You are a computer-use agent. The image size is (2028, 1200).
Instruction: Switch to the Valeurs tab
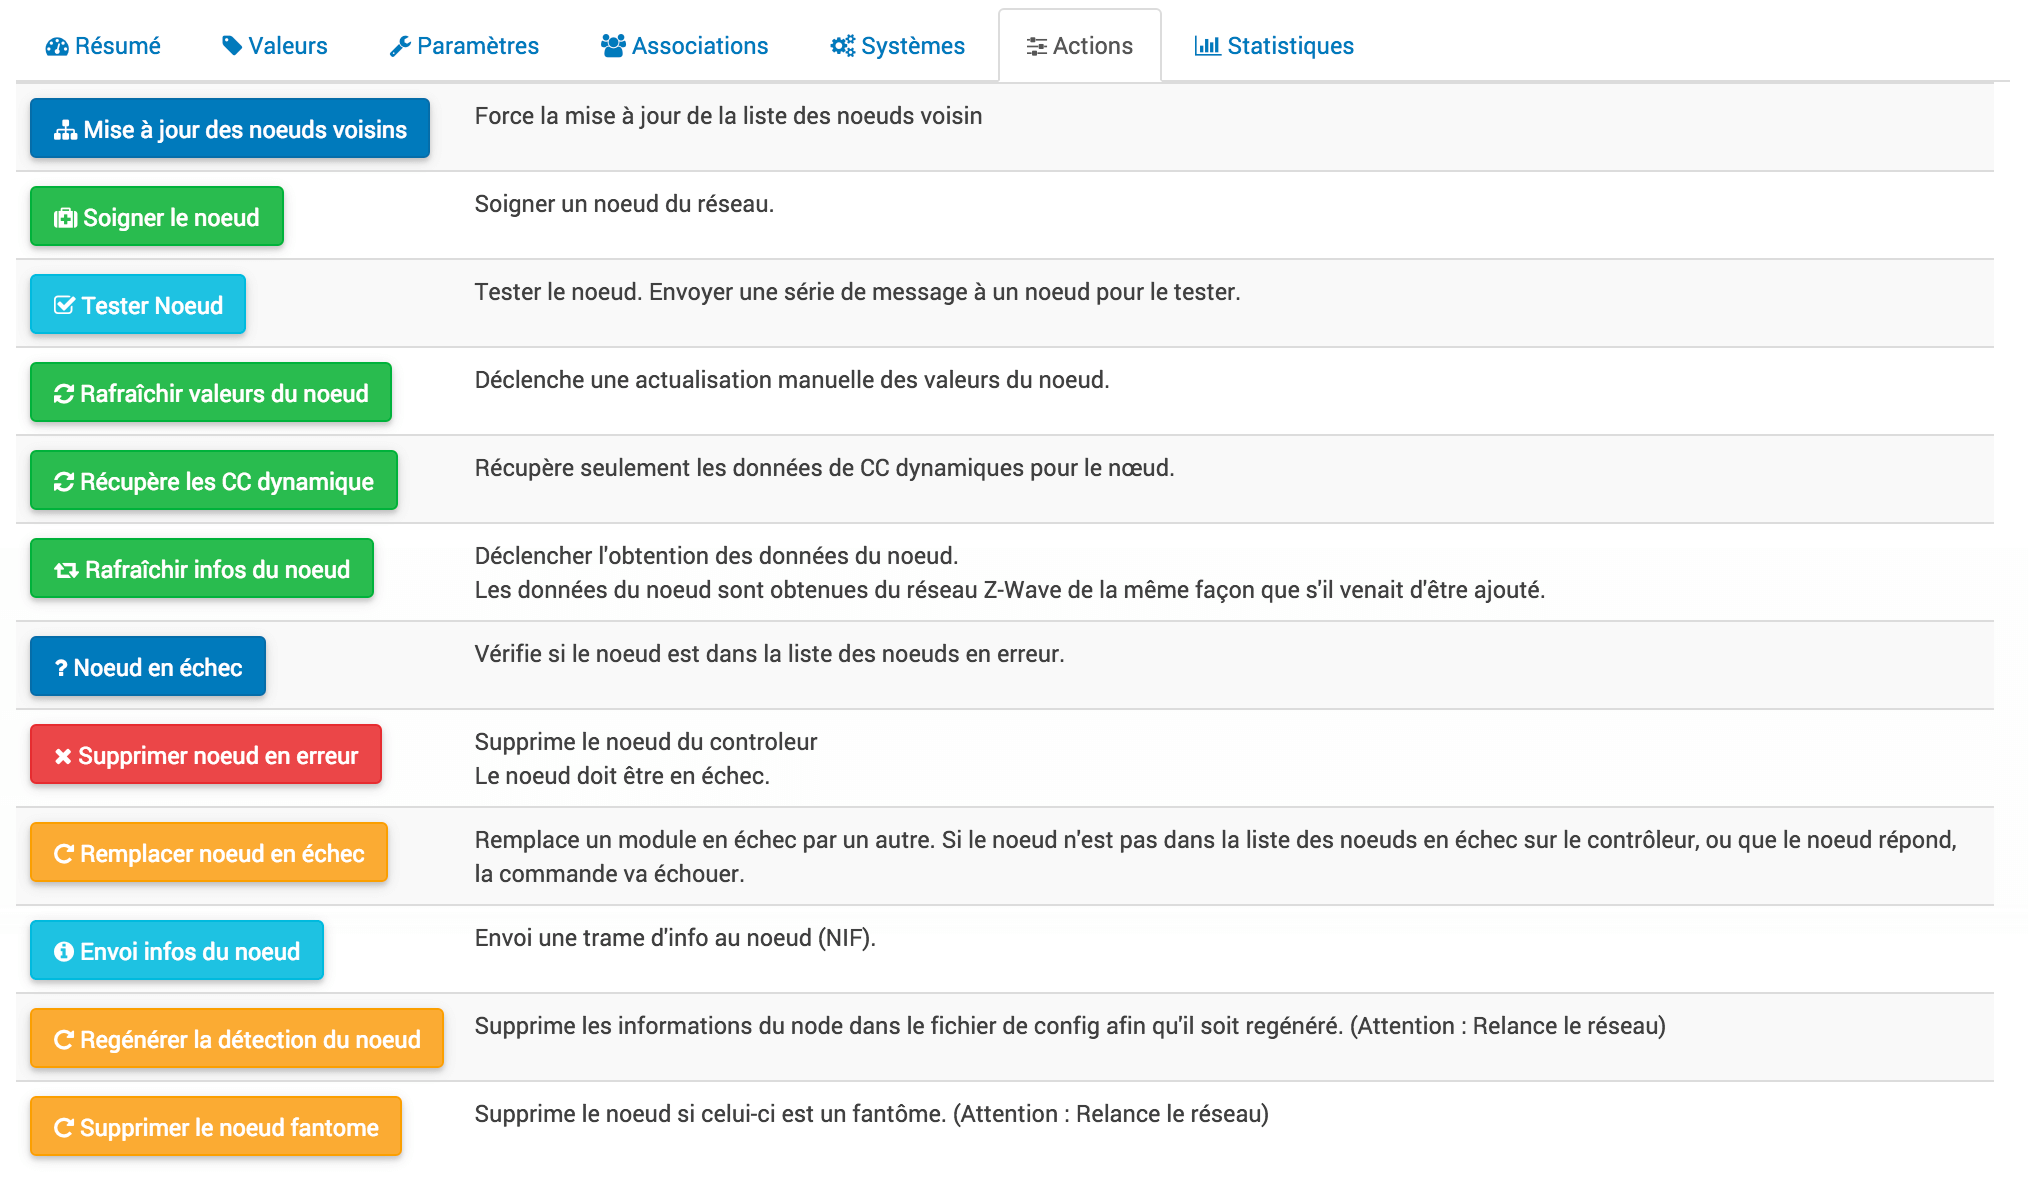tap(275, 46)
